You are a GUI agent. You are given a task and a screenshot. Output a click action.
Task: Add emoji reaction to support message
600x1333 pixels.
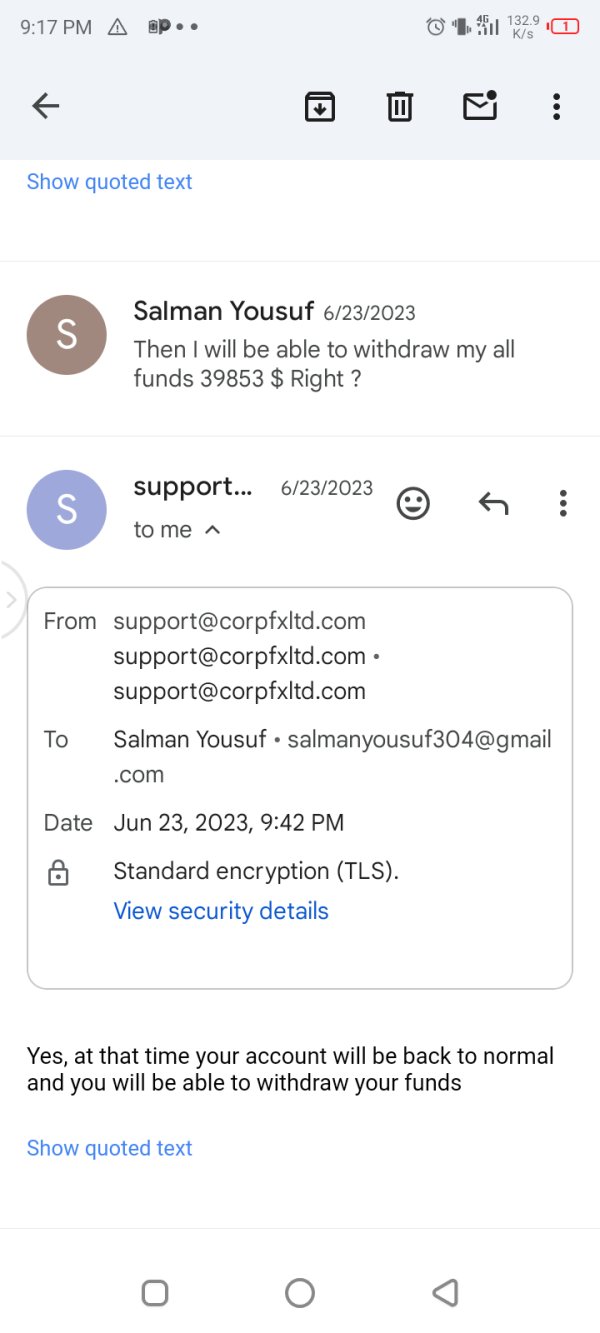(413, 503)
